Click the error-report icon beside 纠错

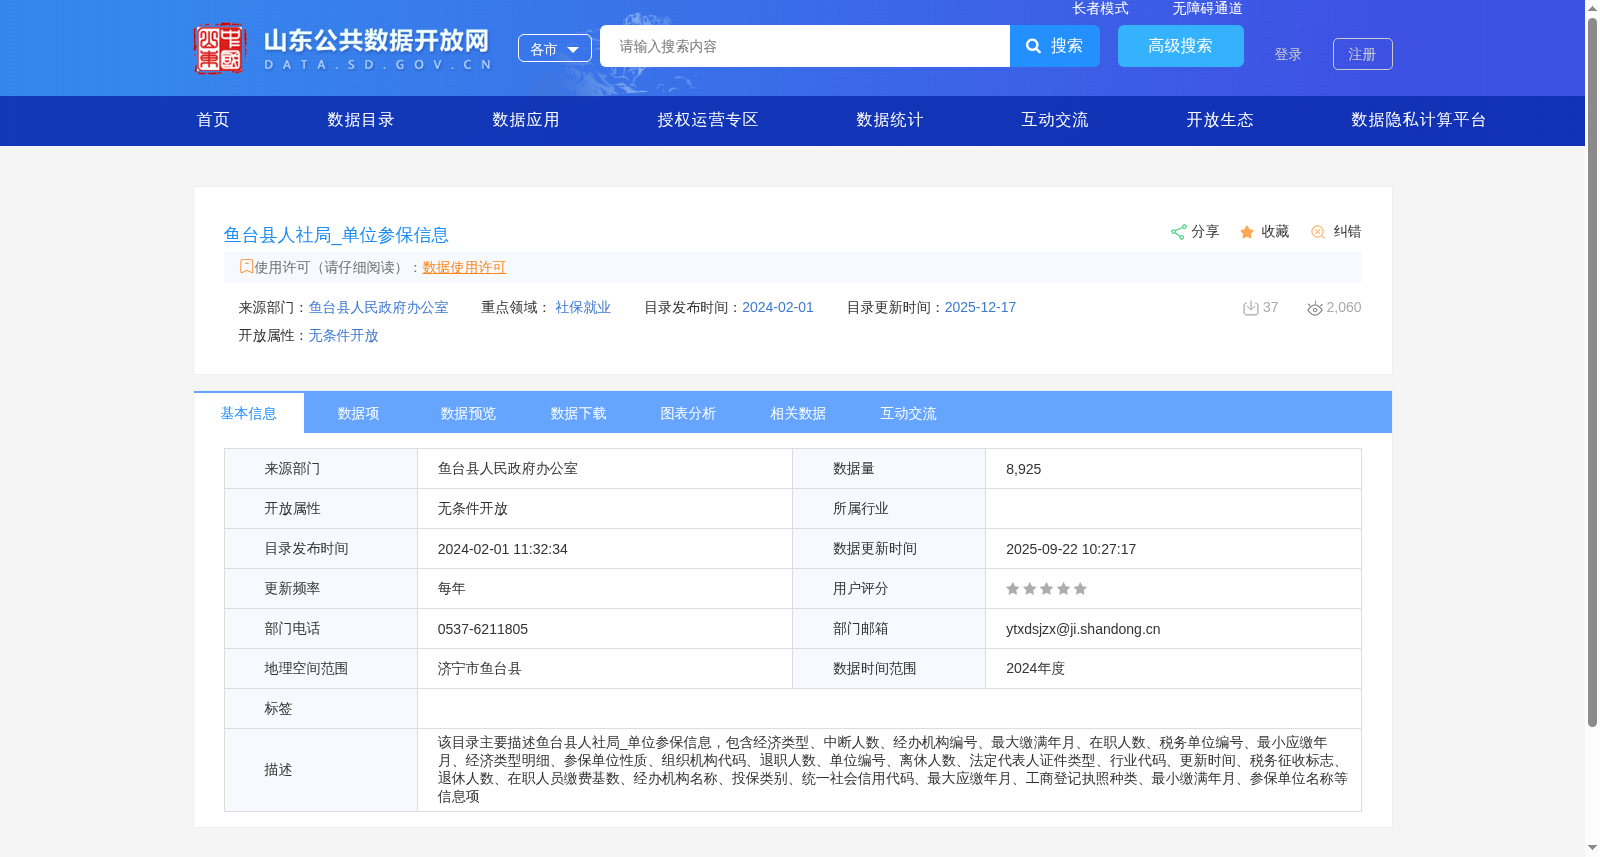1318,232
